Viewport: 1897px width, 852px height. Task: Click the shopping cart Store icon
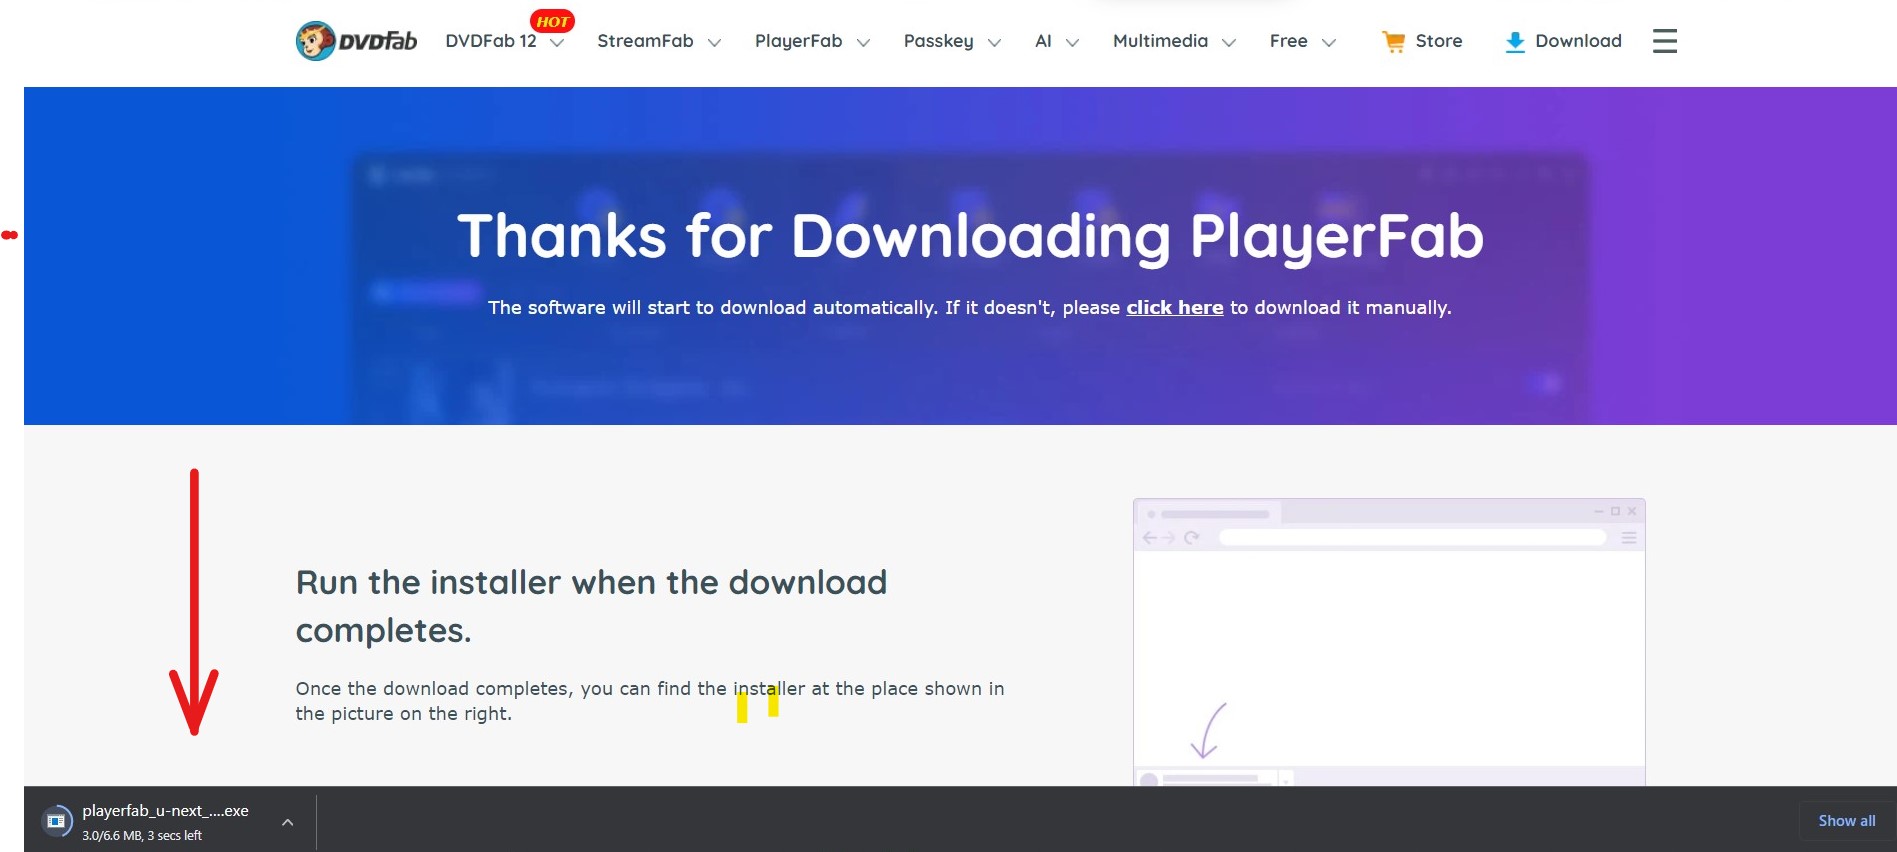tap(1393, 41)
